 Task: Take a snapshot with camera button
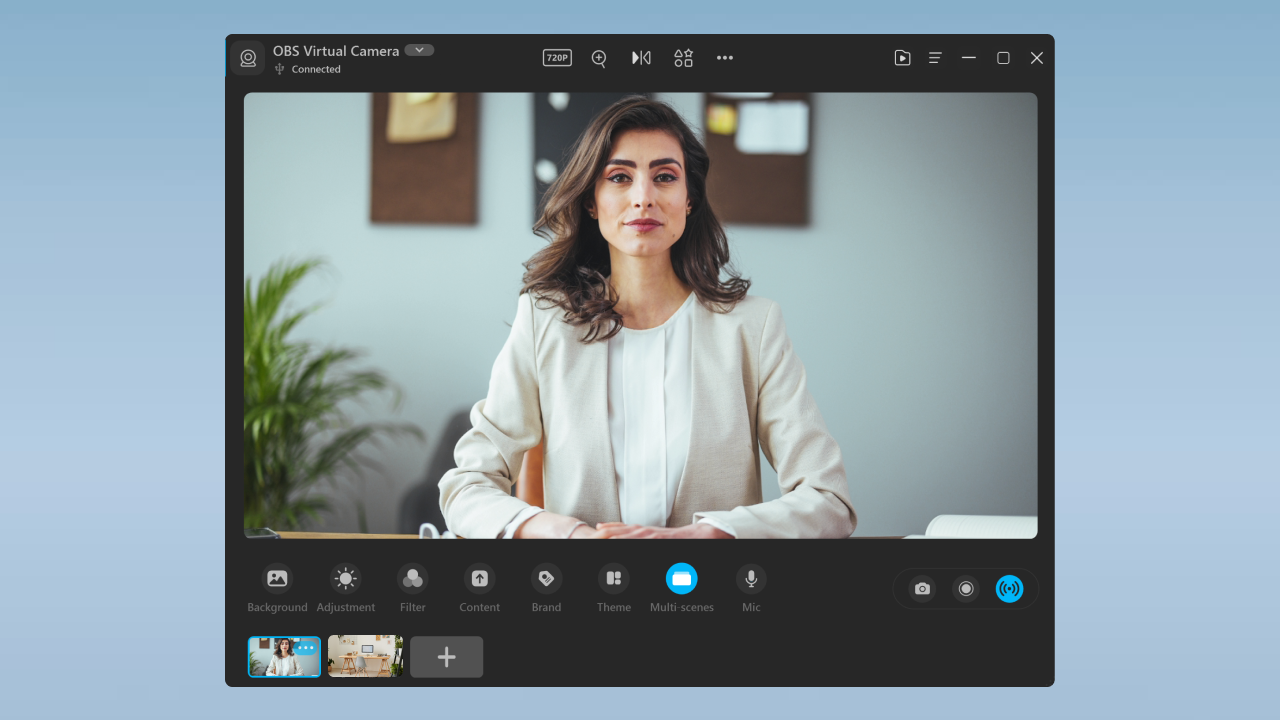[922, 589]
